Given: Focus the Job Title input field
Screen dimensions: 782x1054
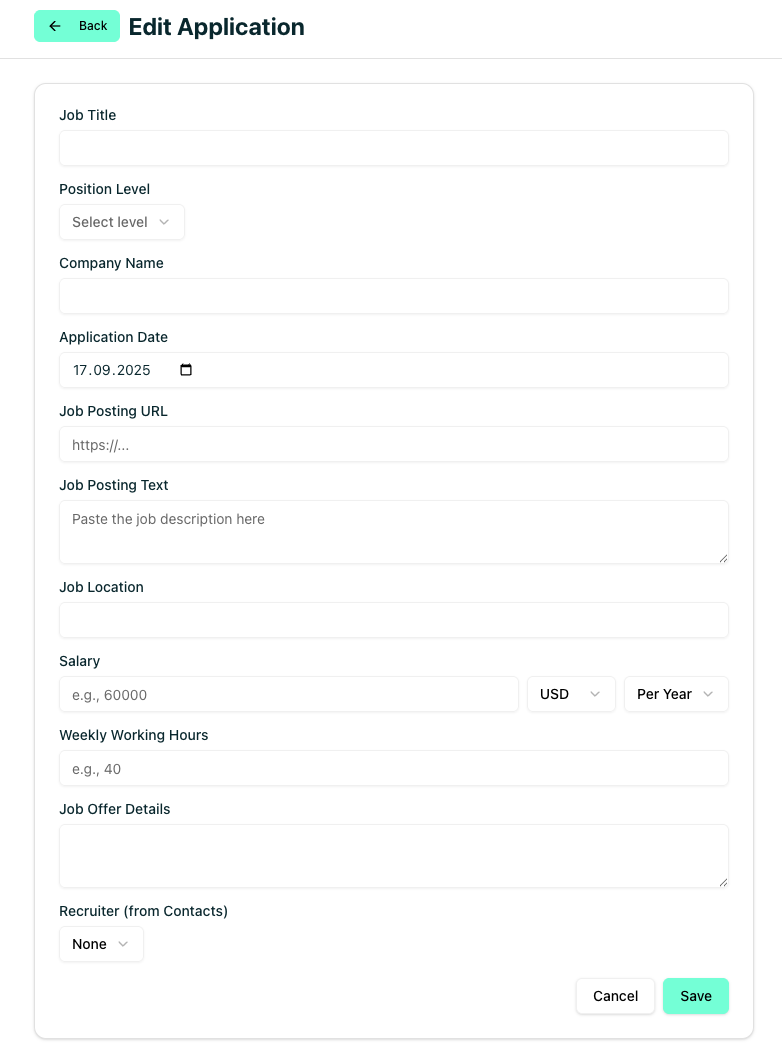Looking at the screenshot, I should (x=393, y=148).
